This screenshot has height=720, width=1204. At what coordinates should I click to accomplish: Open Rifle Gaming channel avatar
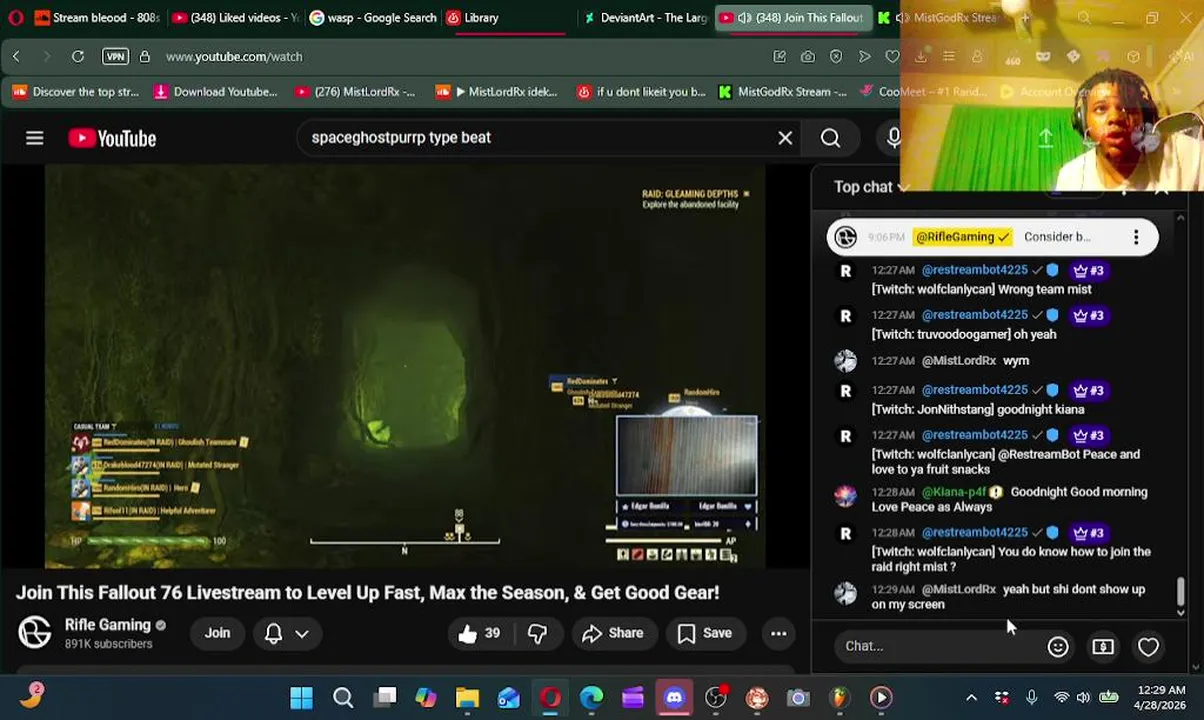point(35,632)
